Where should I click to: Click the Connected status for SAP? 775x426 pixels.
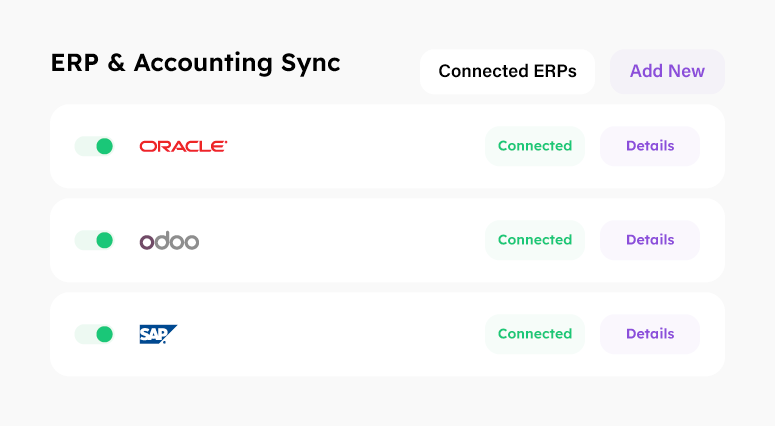pyautogui.click(x=535, y=334)
